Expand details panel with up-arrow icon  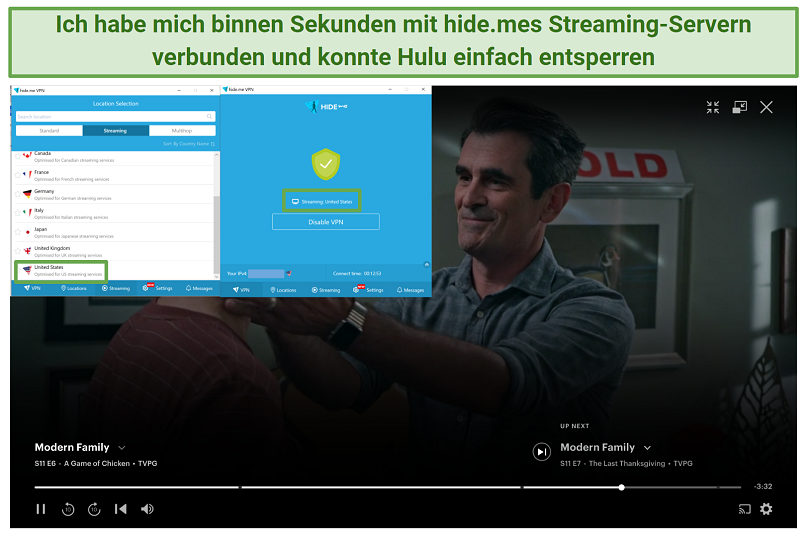tap(426, 265)
